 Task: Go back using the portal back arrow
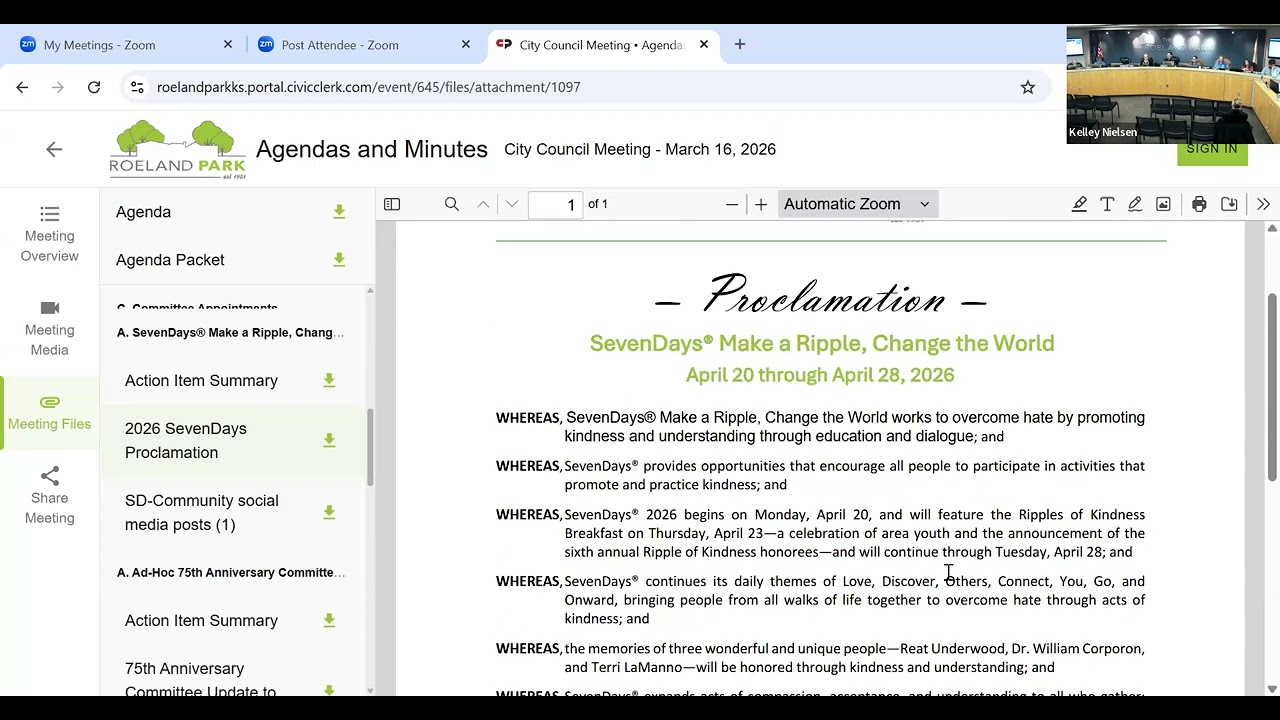tap(54, 149)
